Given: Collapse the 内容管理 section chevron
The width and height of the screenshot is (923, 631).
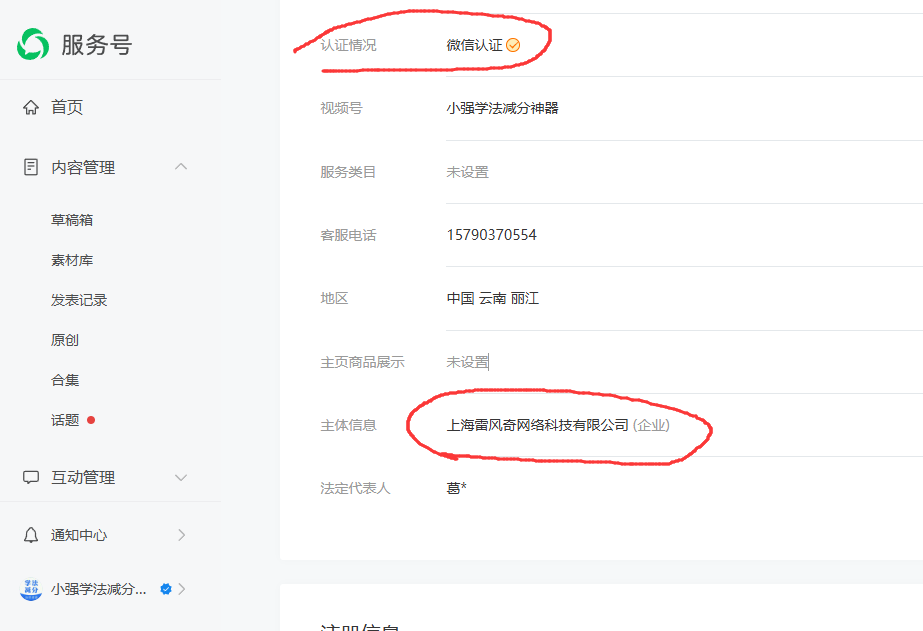Looking at the screenshot, I should point(181,167).
